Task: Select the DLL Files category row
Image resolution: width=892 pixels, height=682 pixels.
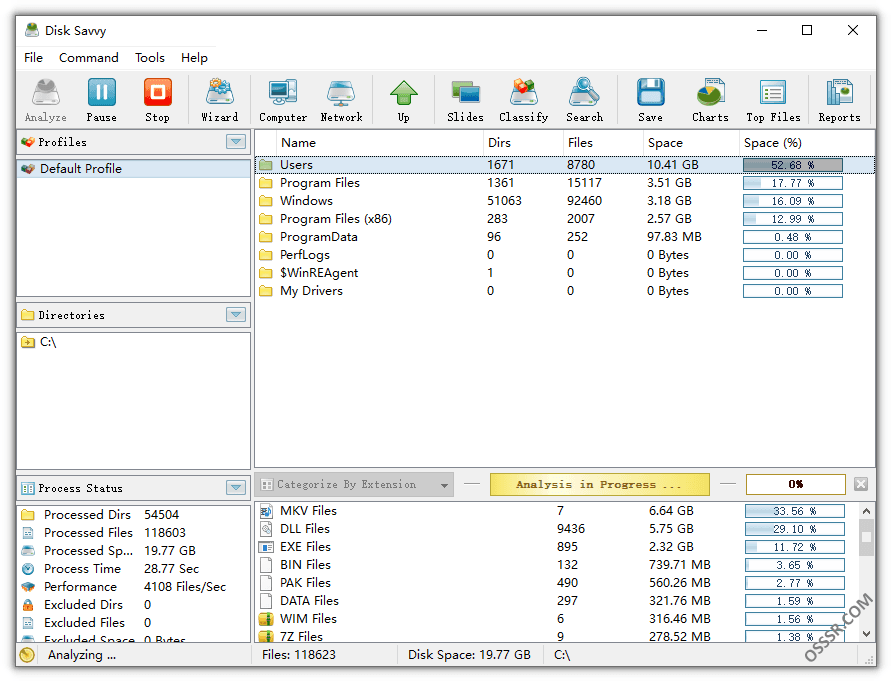Action: (556, 529)
